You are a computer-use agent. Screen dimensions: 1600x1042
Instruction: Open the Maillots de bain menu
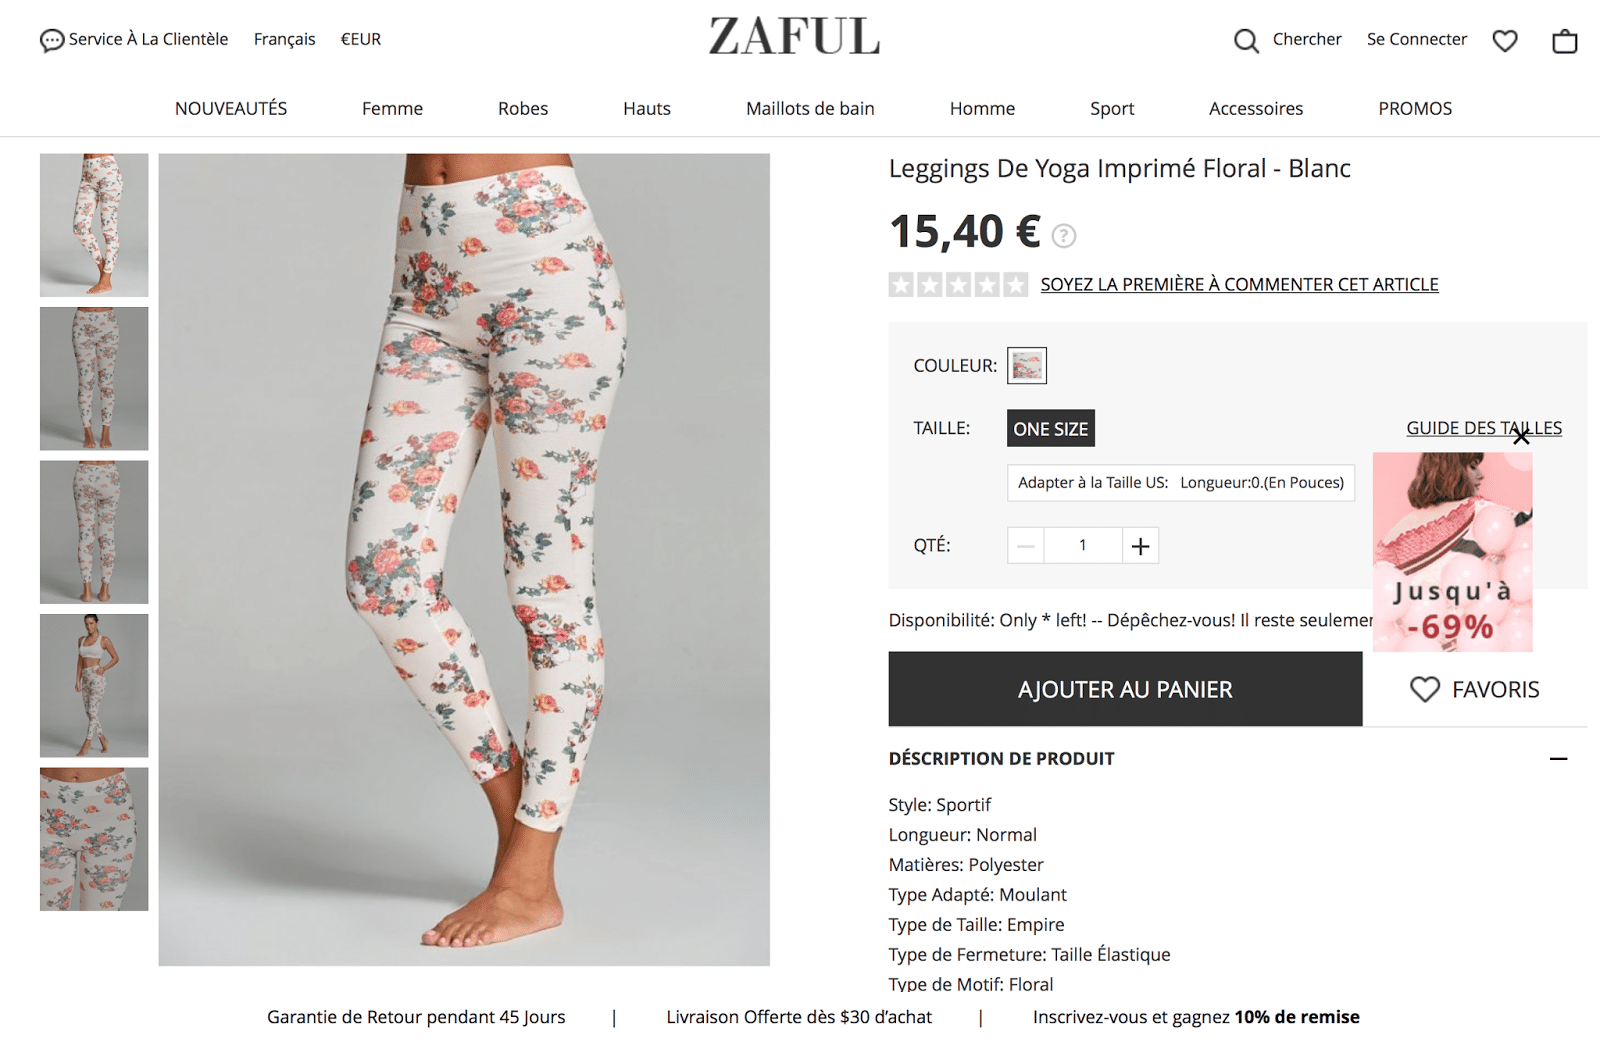pyautogui.click(x=810, y=108)
